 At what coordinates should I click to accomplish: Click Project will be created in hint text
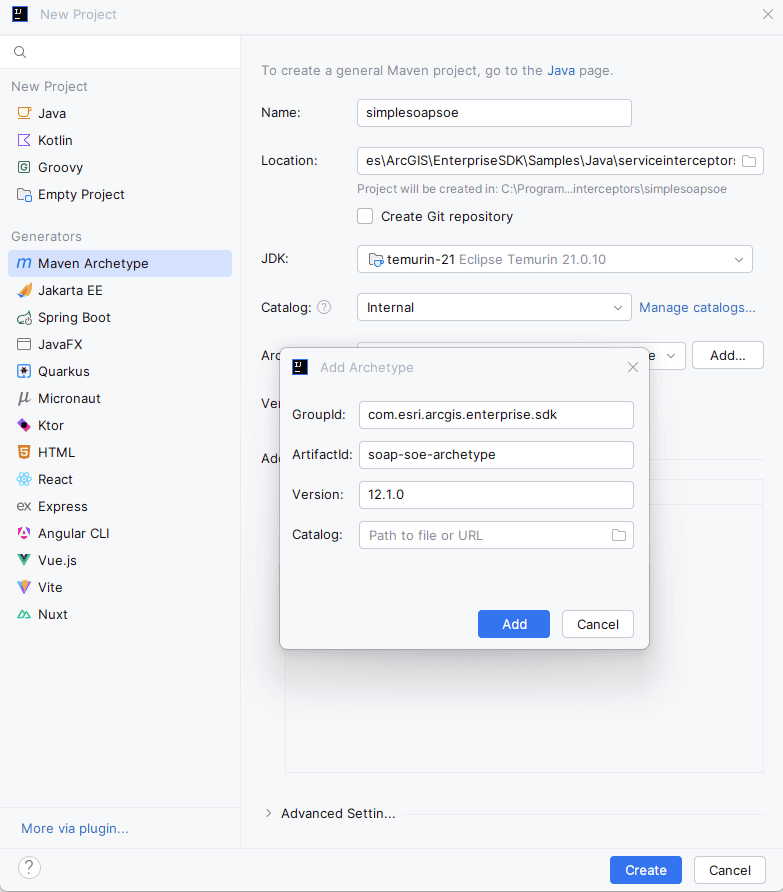coord(542,189)
